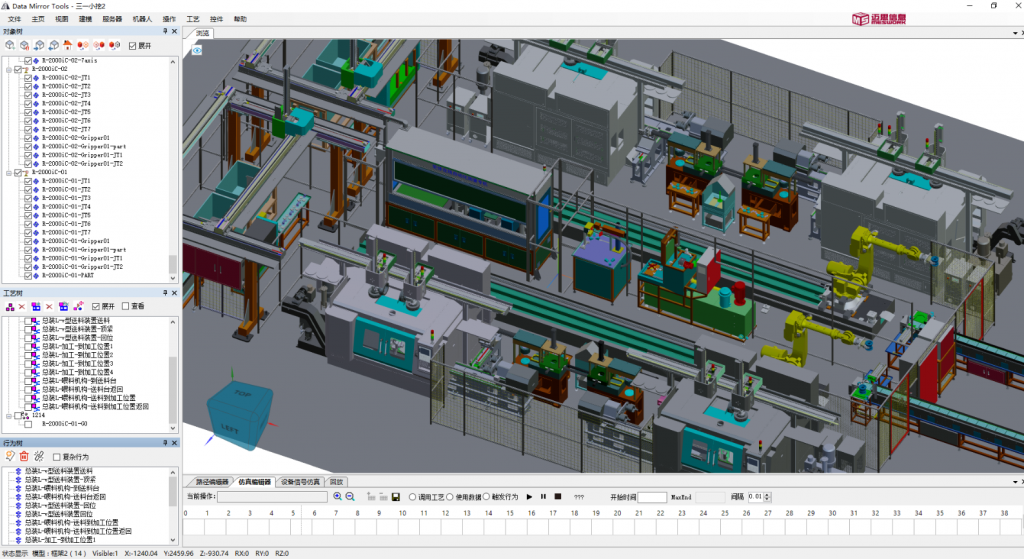
Task: Click the 工艺树 vertical scrollbar thumb
Action: click(173, 390)
